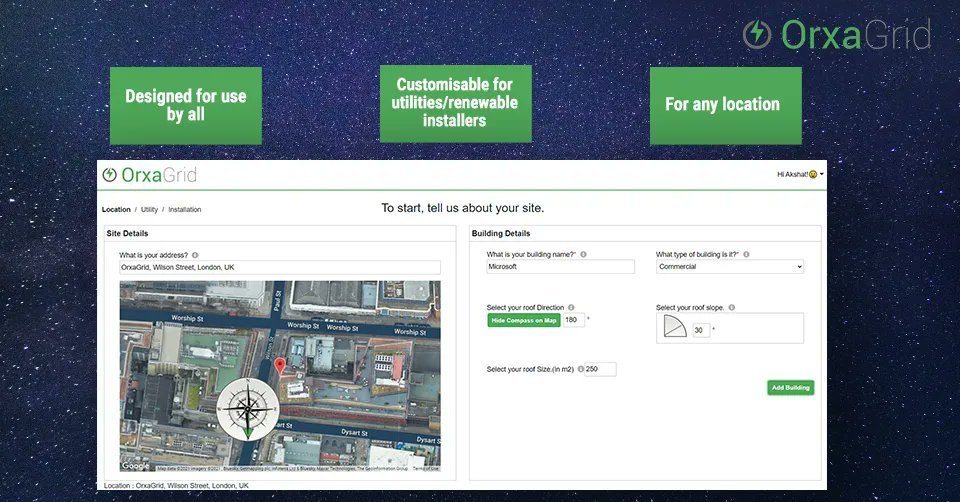Screen dimensions: 960x502
Task: Click the Location: OrxaGrid, Wilson Street text
Action: [176, 485]
